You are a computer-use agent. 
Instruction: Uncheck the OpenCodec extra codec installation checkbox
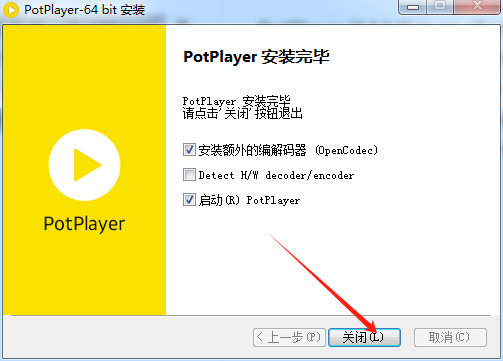click(189, 150)
